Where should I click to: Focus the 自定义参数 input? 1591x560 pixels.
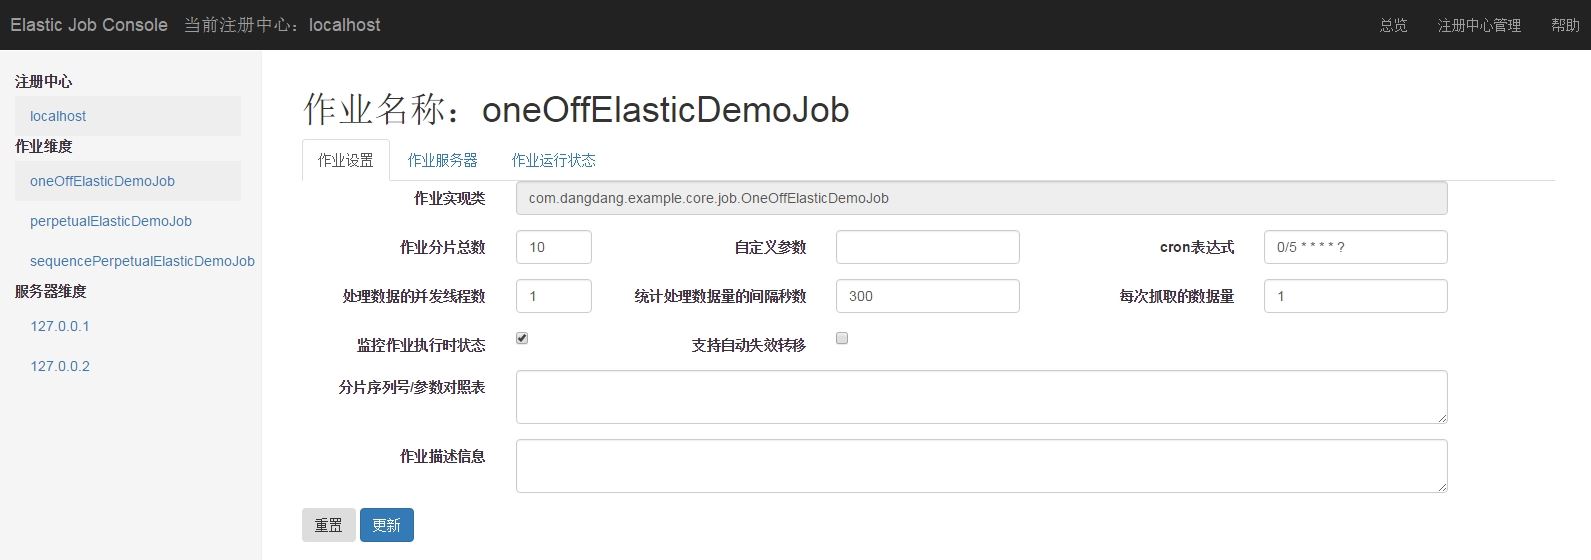click(x=927, y=247)
